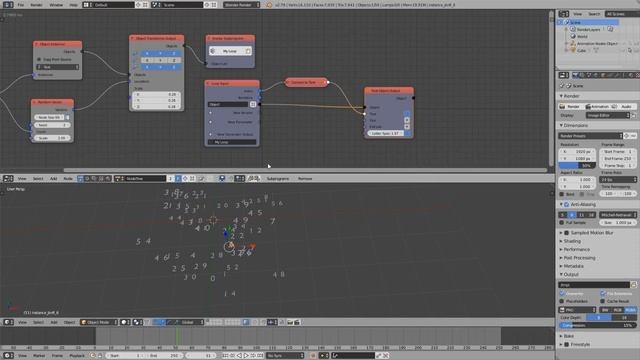Screen dimensions: 640x360
Task: Open the Mitchell-Netravali filter dropdown
Action: (x=618, y=215)
